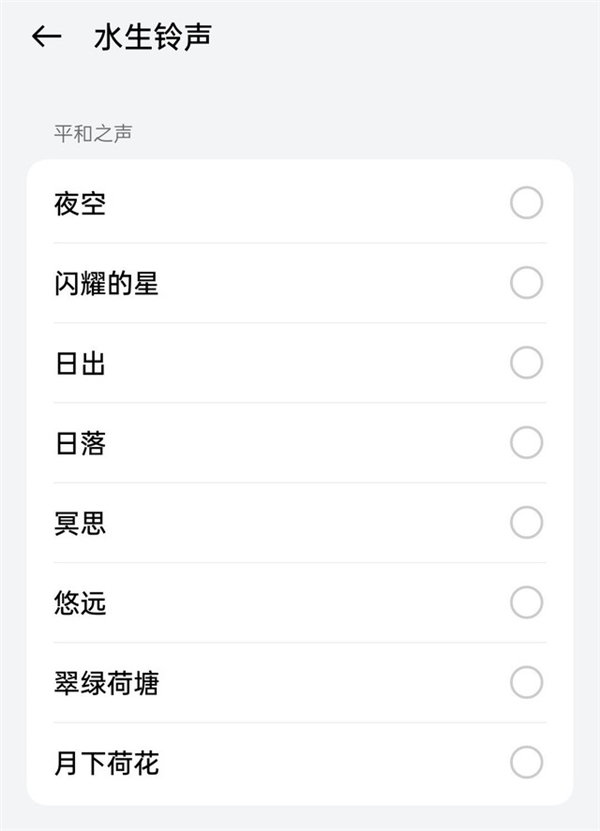Viewport: 600px width, 831px height.
Task: Select the 日出 ringtone radio button
Action: pos(524,362)
